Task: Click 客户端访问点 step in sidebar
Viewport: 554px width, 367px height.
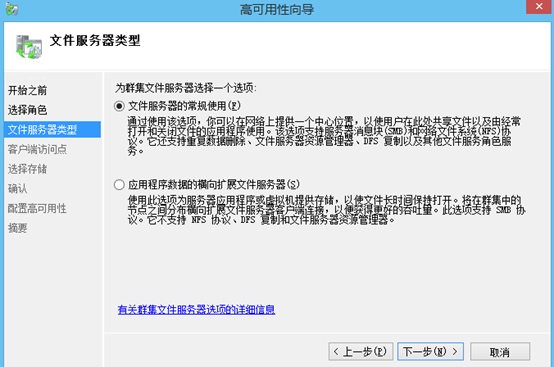Action: point(37,149)
